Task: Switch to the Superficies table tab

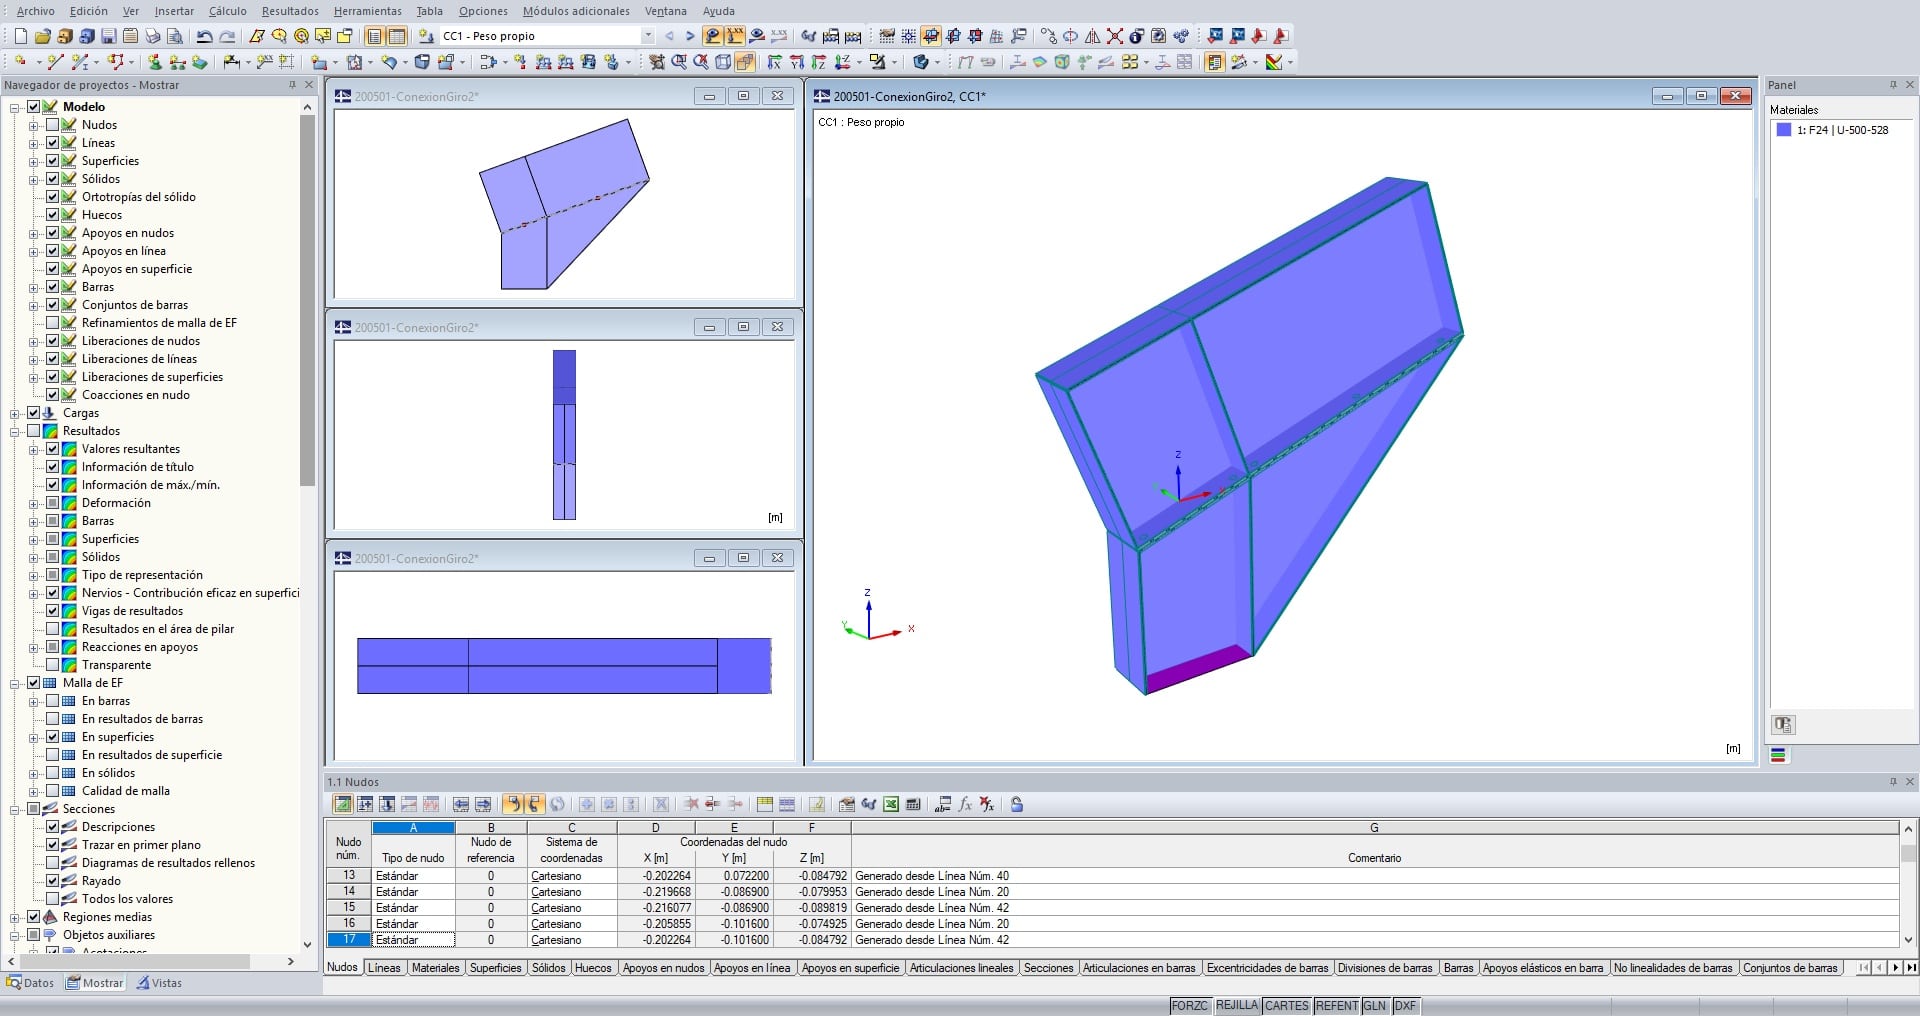Action: 495,968
